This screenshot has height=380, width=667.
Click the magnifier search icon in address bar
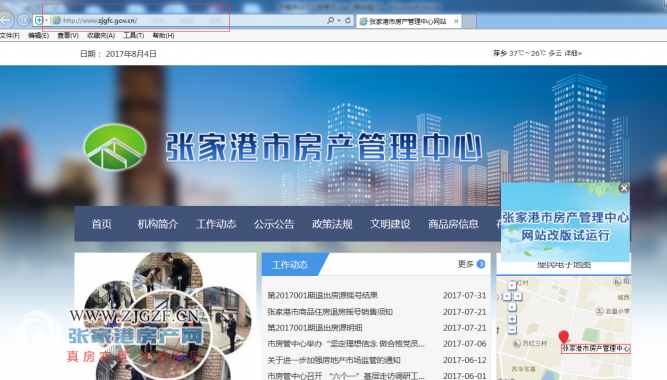tap(330, 20)
